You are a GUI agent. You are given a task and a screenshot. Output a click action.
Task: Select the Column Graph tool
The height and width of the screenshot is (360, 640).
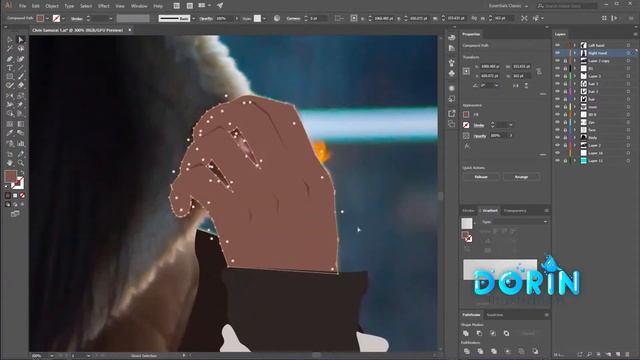pos(20,143)
